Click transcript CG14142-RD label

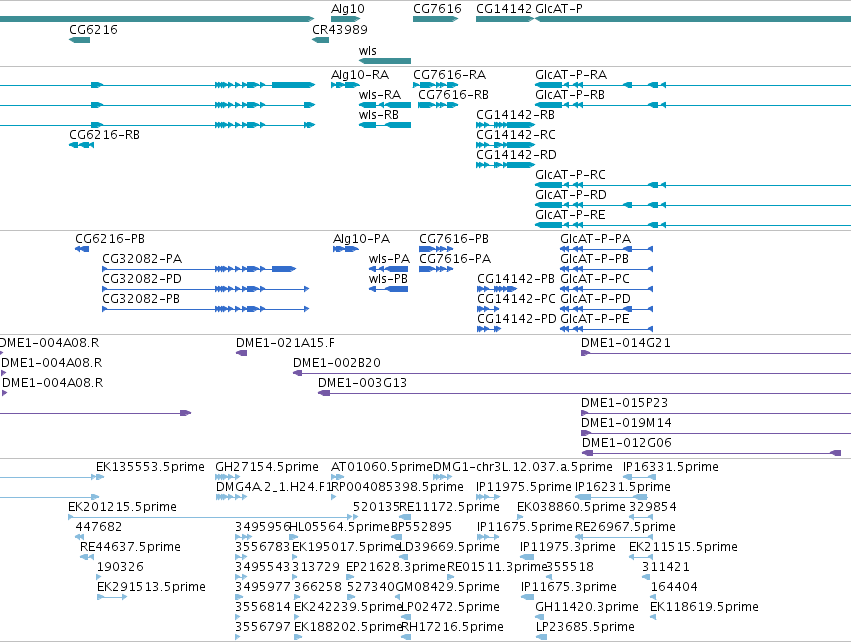pos(516,155)
